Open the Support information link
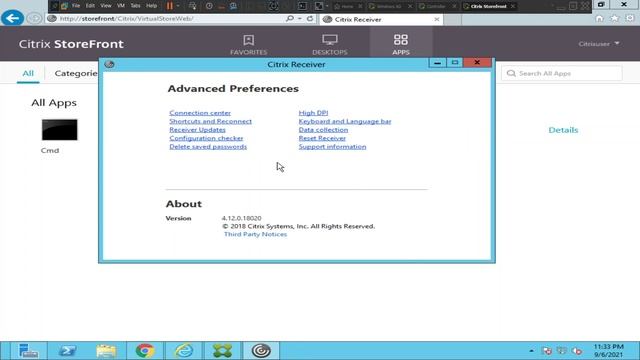This screenshot has height=360, width=640. pyautogui.click(x=332, y=147)
